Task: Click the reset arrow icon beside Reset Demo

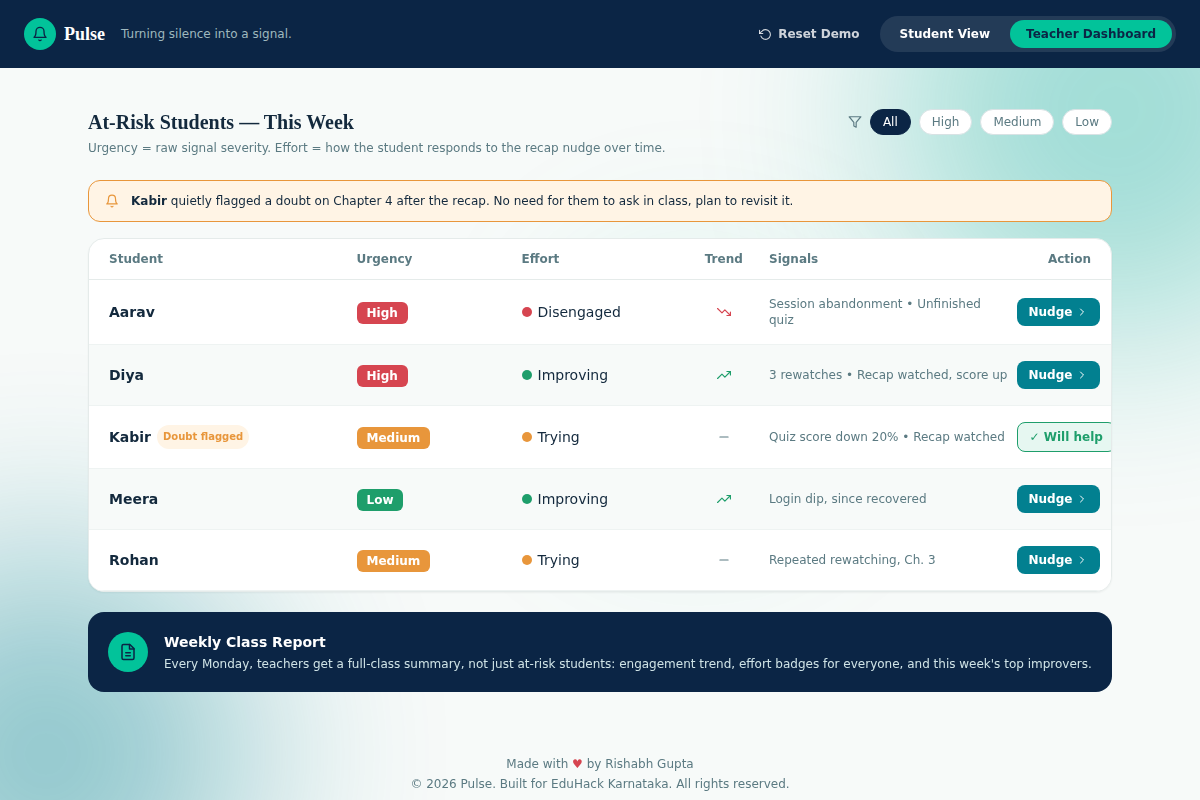Action: tap(765, 34)
